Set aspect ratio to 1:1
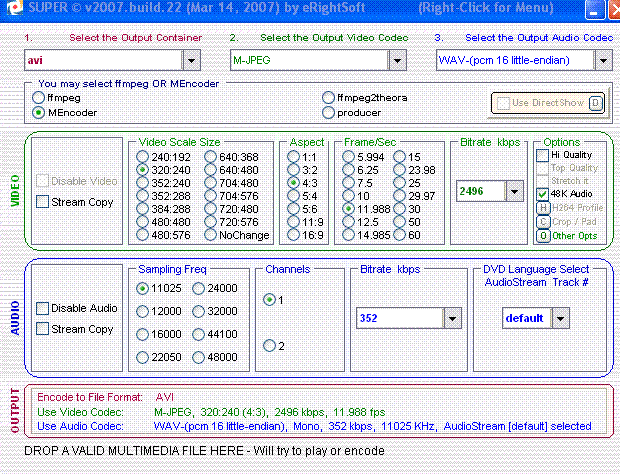Screen dimensions: 620x474 293,157
